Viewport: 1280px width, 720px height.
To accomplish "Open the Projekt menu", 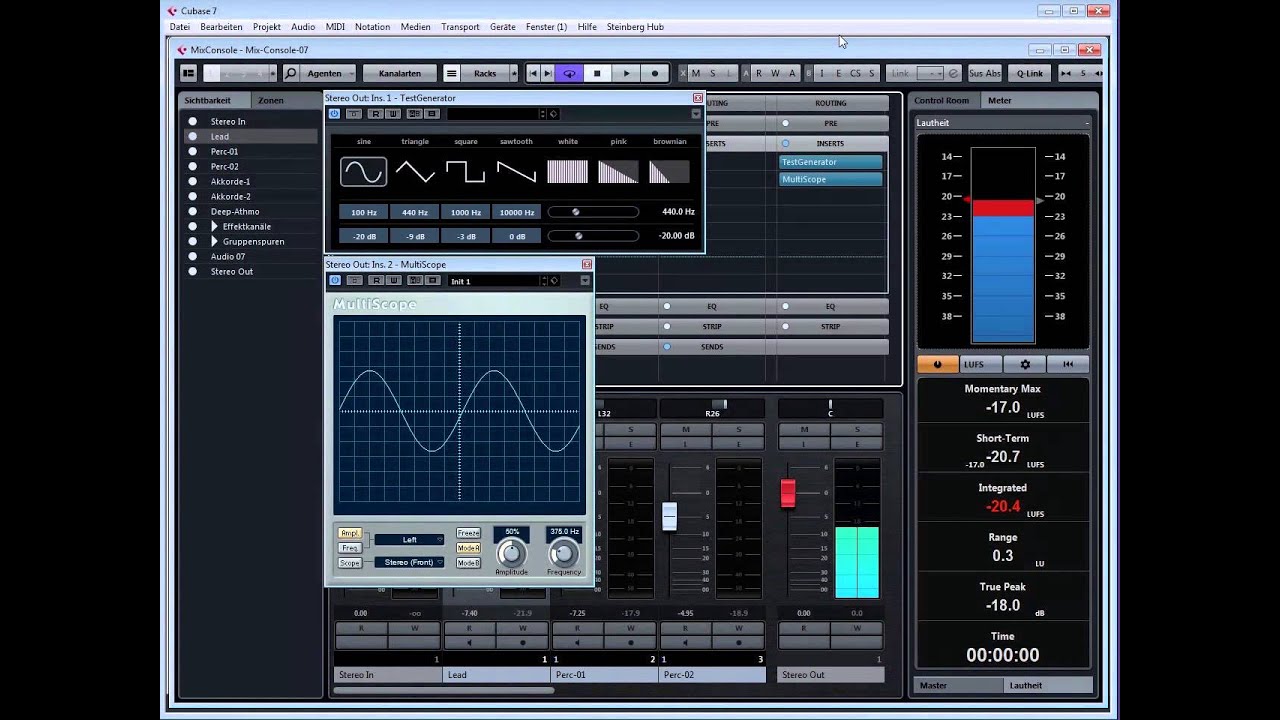I will click(x=267, y=27).
